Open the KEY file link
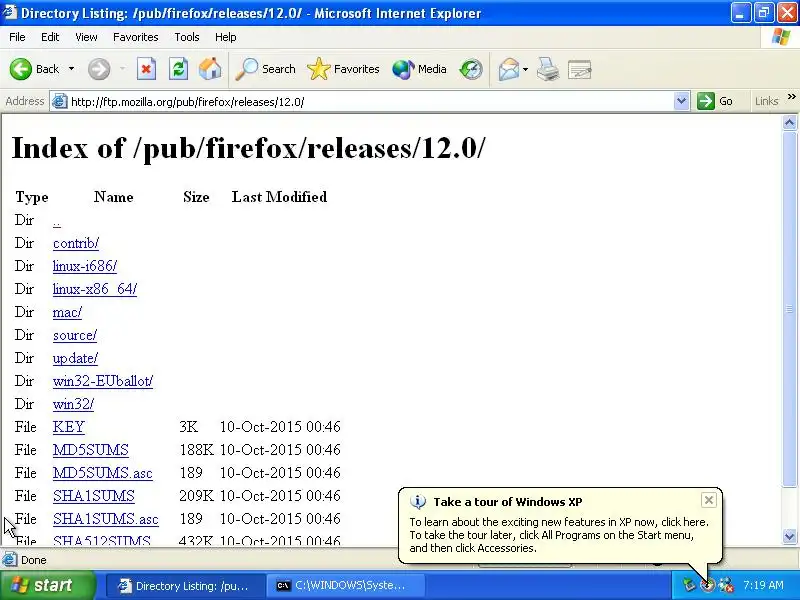800x600 pixels. point(68,427)
